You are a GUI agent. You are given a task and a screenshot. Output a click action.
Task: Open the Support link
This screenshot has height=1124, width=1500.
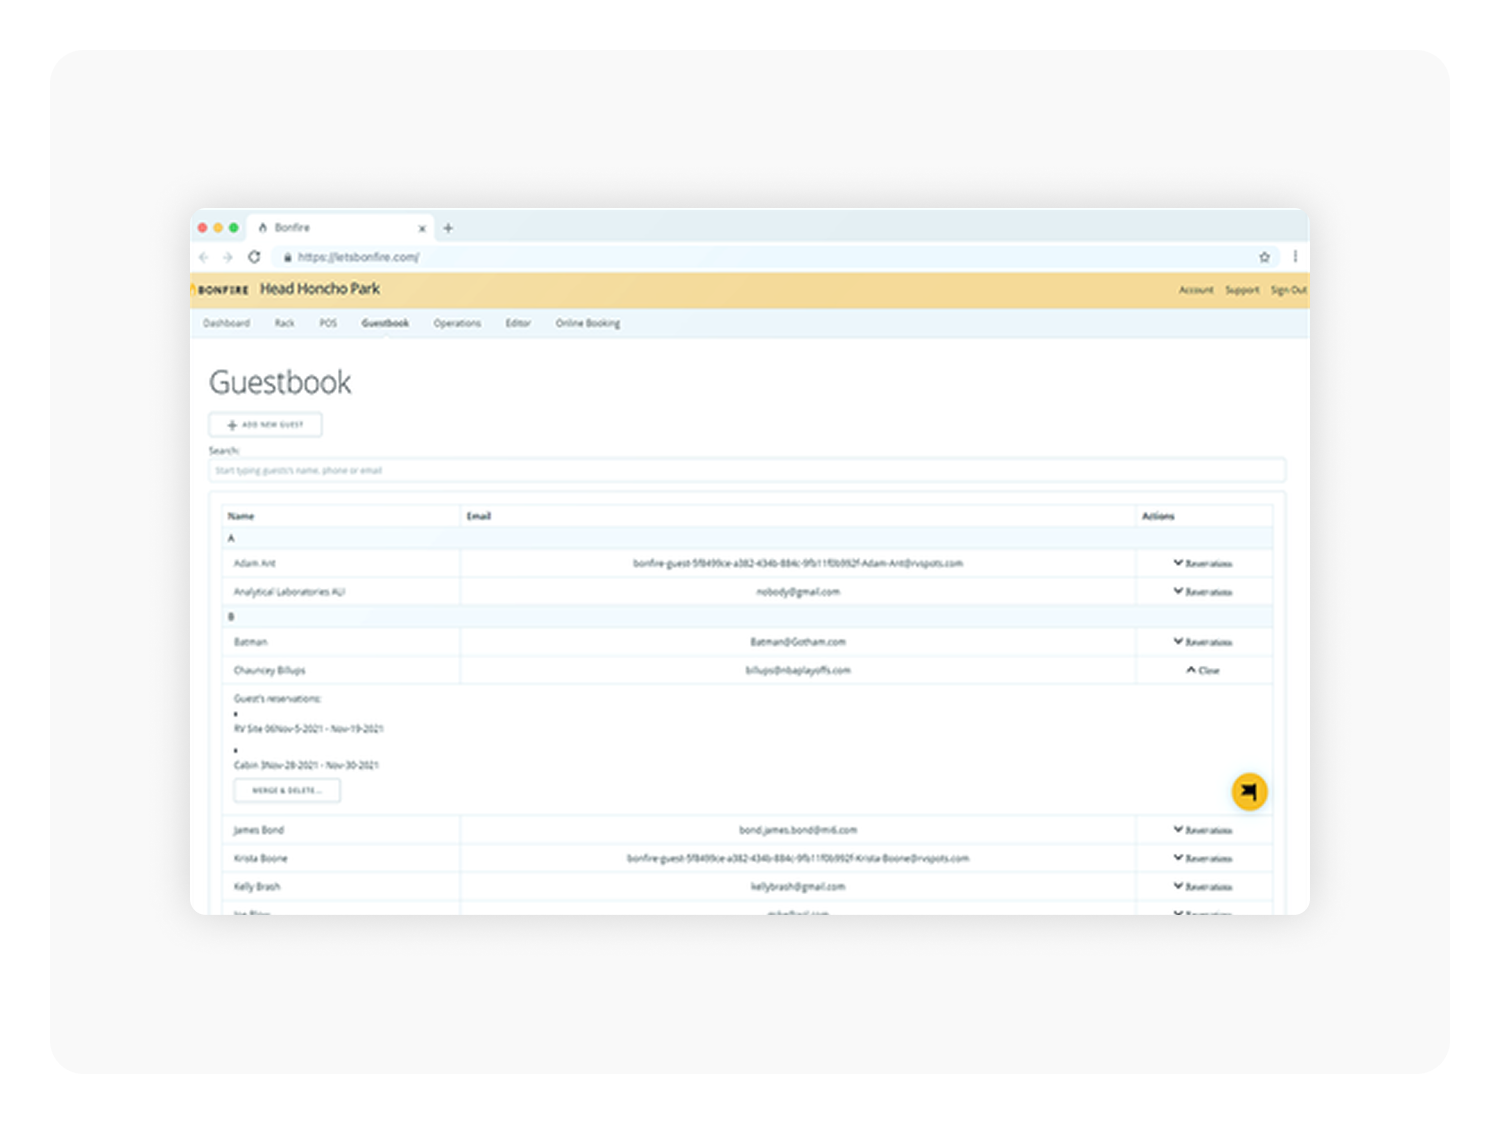(1242, 290)
